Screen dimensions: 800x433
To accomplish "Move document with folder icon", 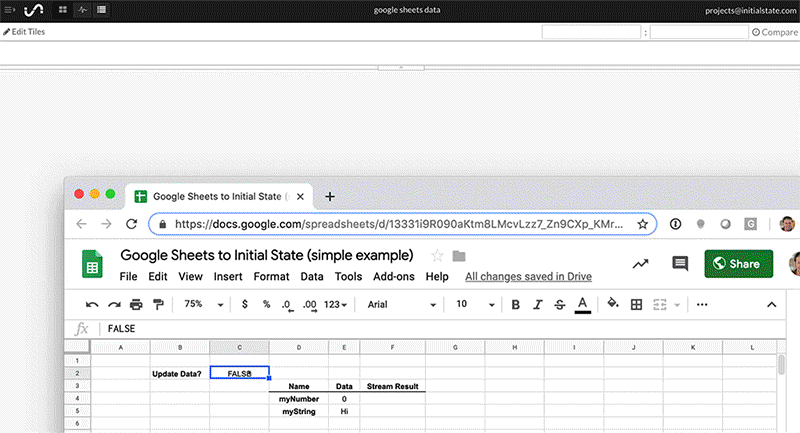I will (459, 256).
